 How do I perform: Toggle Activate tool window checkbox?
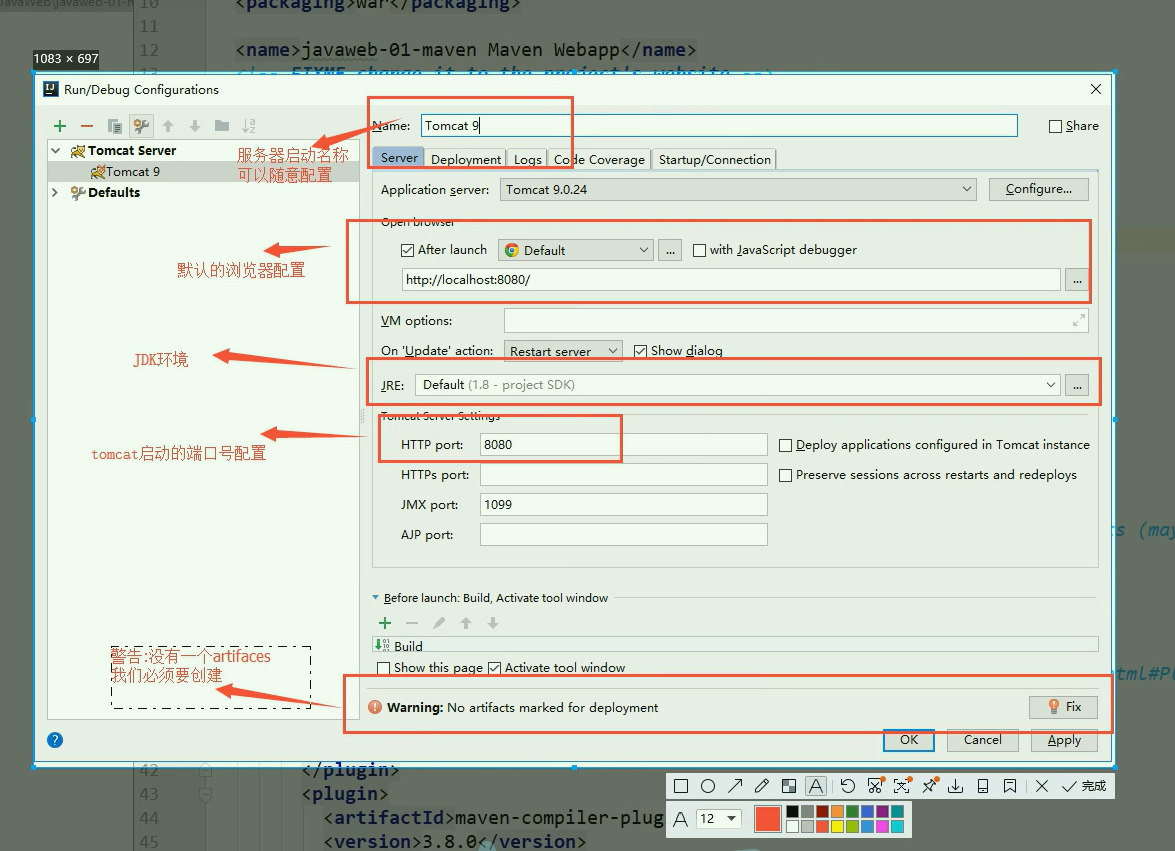click(495, 667)
